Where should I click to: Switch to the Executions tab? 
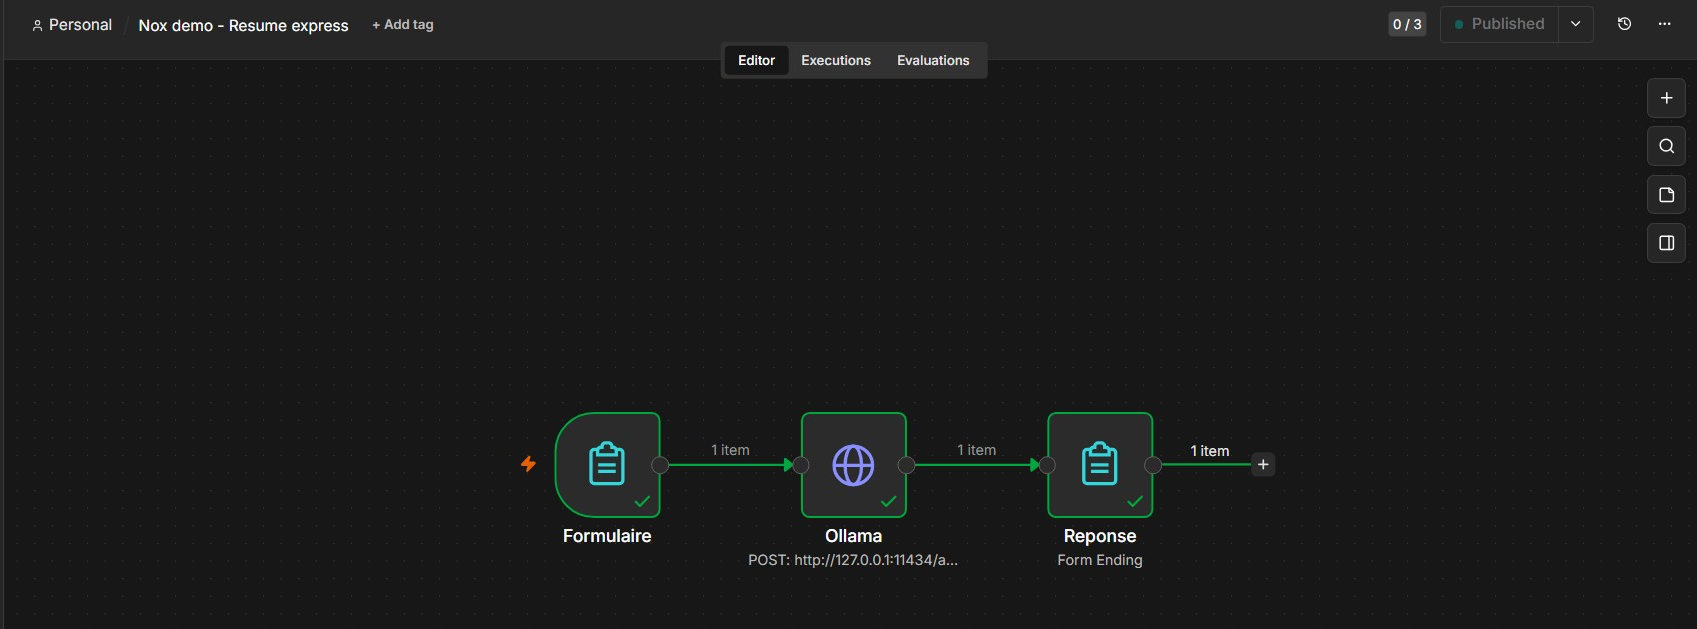coord(836,60)
